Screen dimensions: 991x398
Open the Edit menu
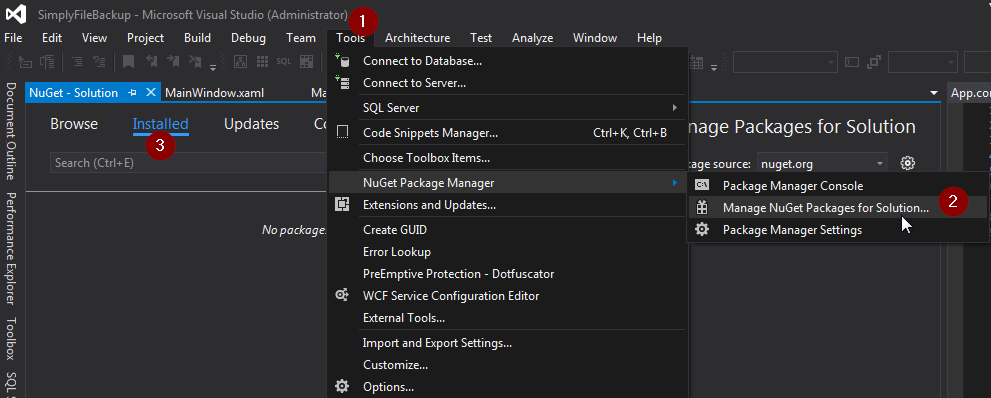pos(52,38)
